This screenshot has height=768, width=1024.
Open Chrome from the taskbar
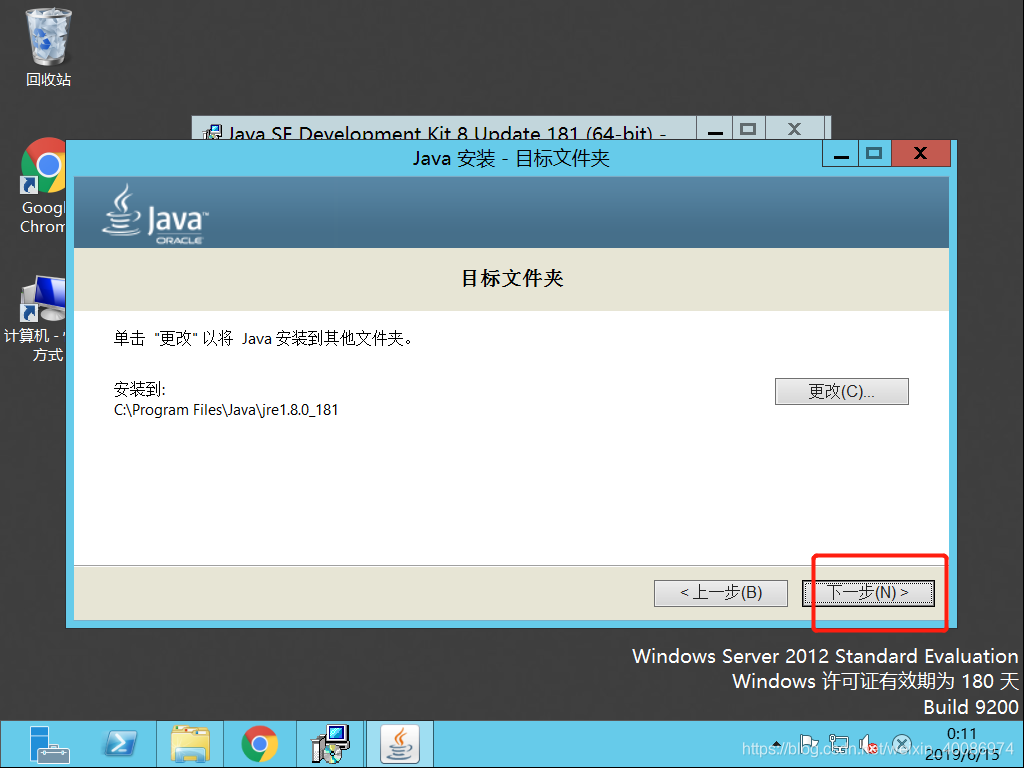pyautogui.click(x=260, y=744)
